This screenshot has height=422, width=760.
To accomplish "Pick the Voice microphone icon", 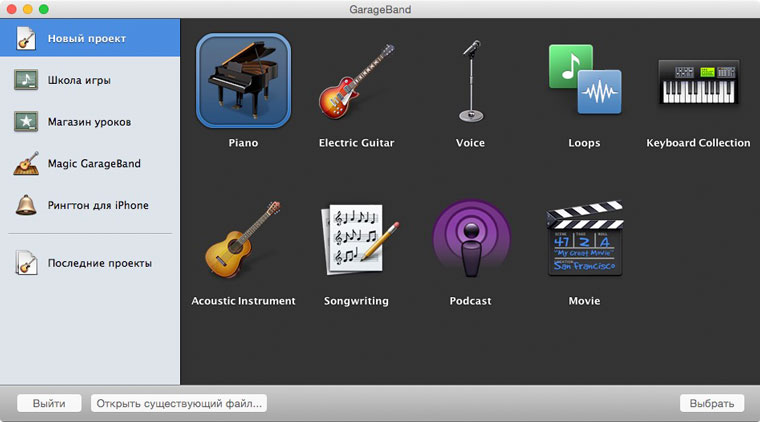I will [471, 81].
